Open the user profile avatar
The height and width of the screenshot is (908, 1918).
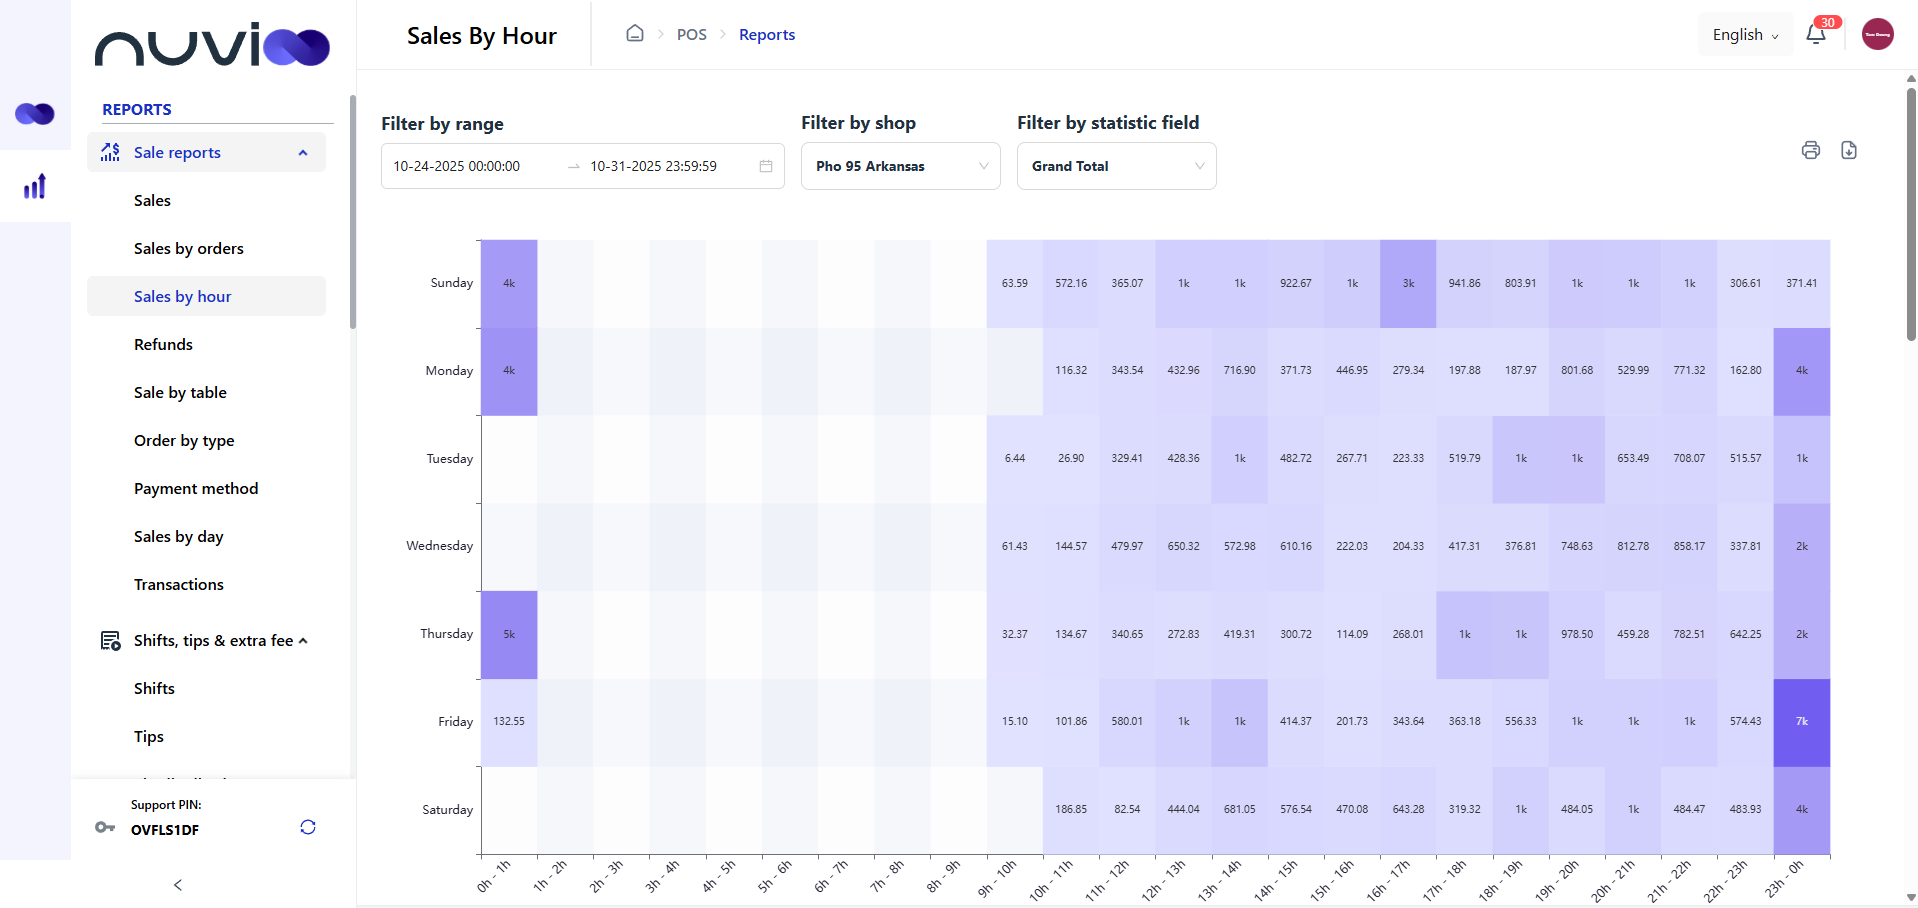[x=1877, y=34]
